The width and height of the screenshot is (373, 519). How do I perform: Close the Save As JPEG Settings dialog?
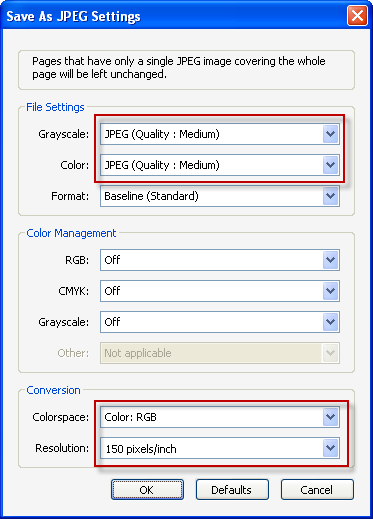(x=357, y=16)
